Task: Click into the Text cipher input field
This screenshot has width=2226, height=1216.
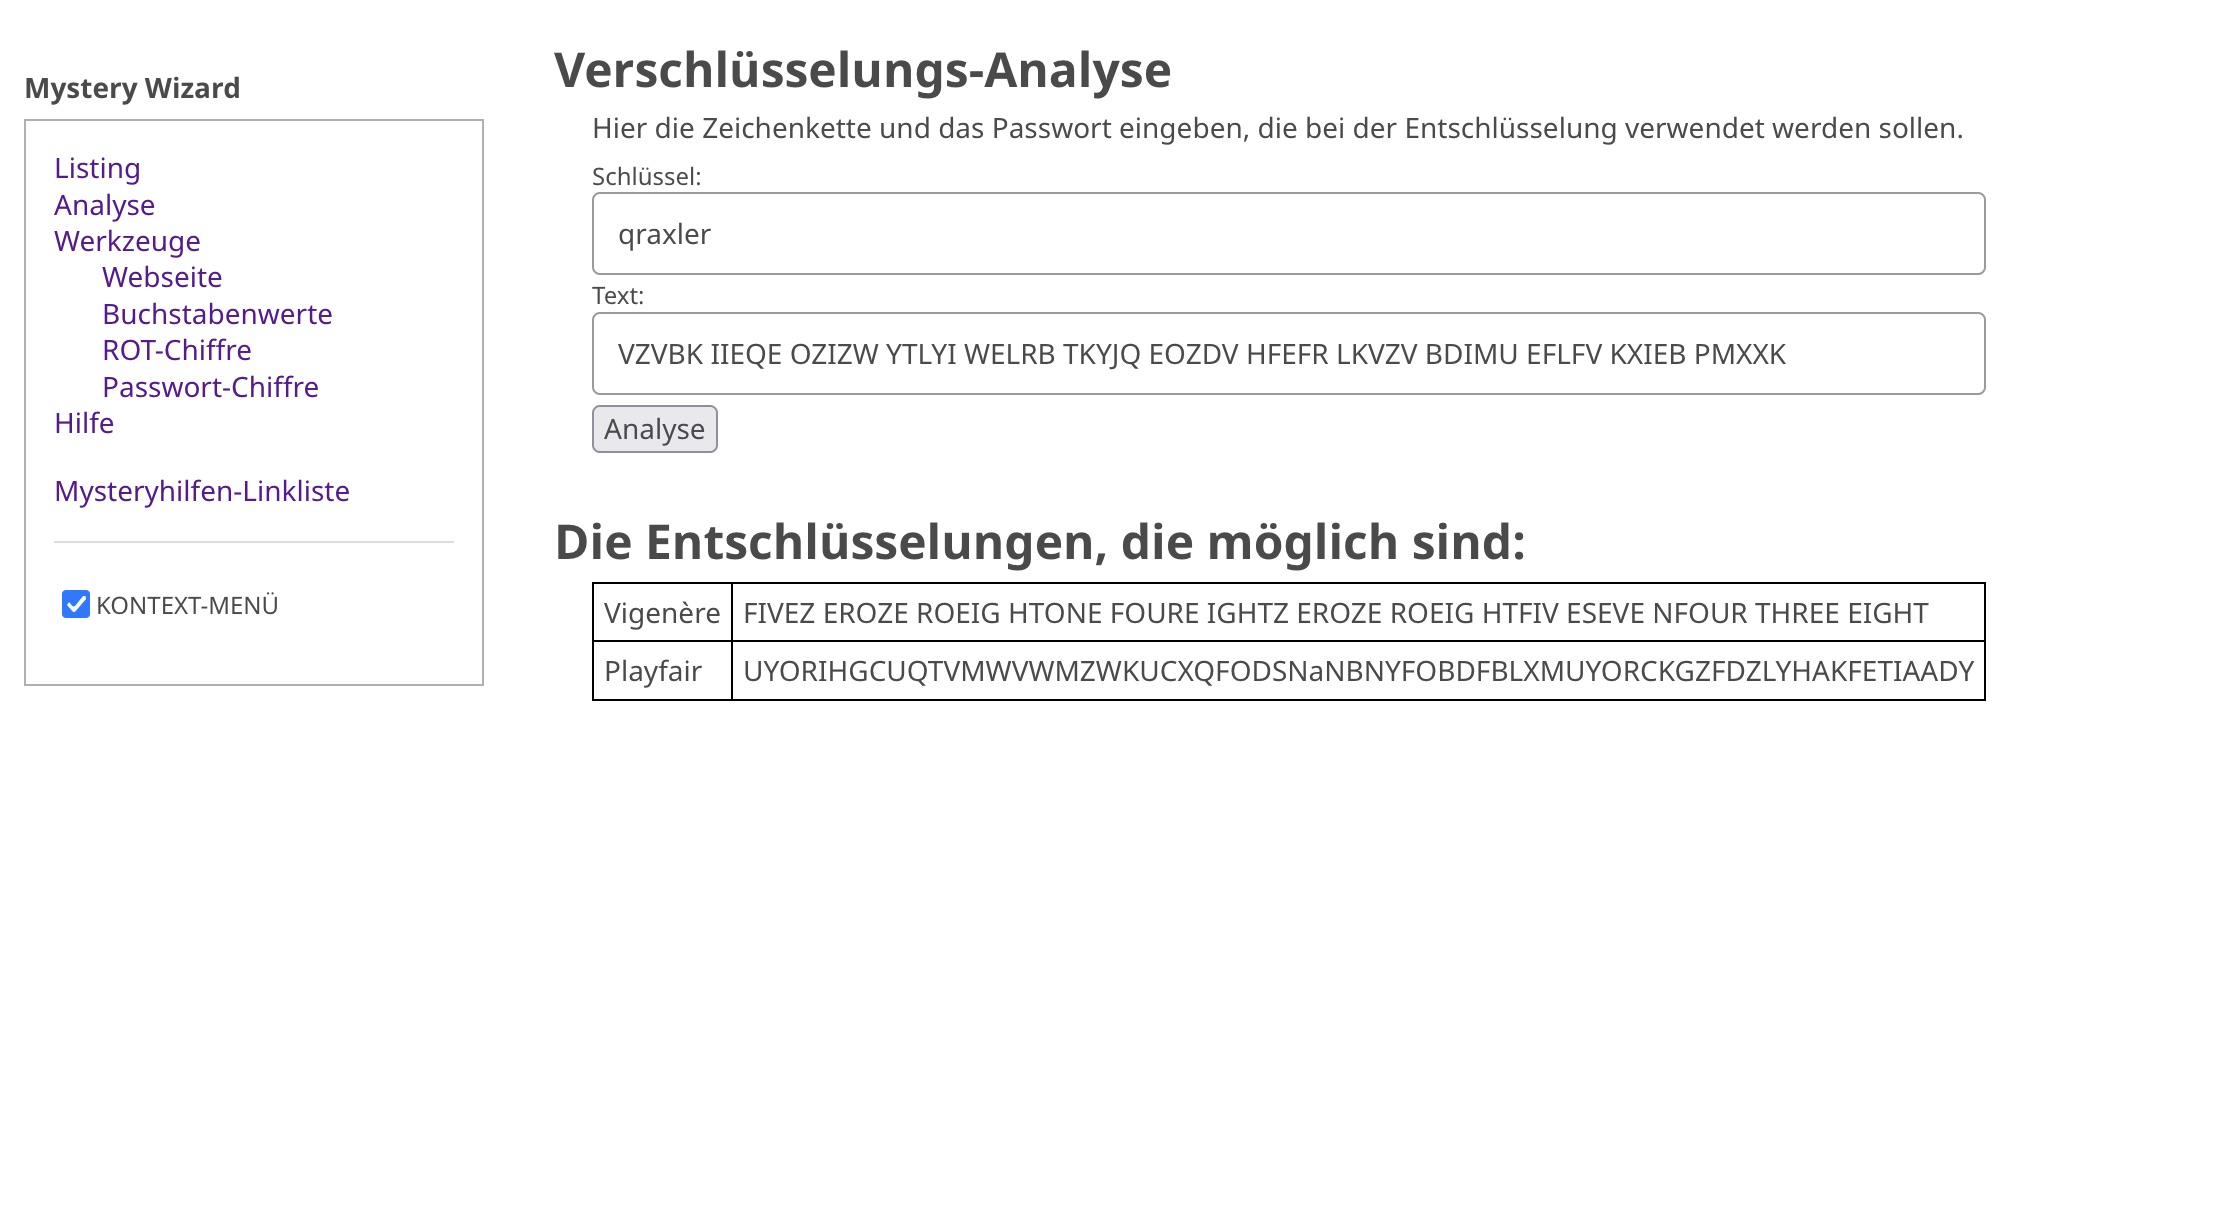Action: pos(1288,354)
